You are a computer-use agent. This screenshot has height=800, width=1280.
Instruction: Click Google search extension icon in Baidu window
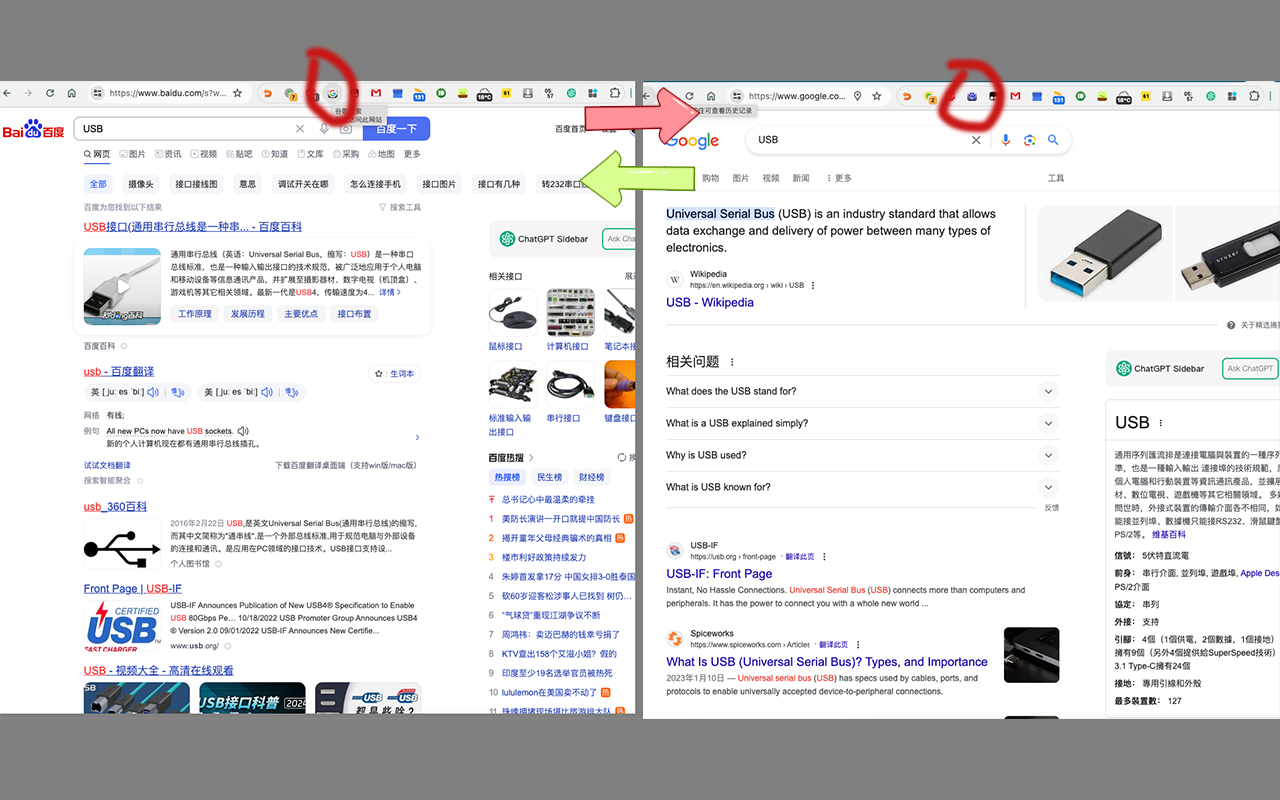click(332, 93)
